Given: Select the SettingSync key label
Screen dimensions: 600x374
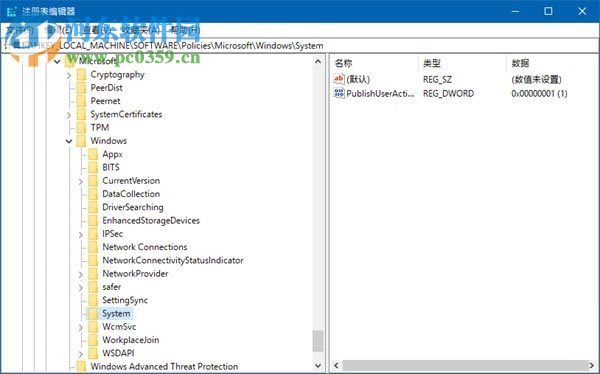Looking at the screenshot, I should (125, 300).
